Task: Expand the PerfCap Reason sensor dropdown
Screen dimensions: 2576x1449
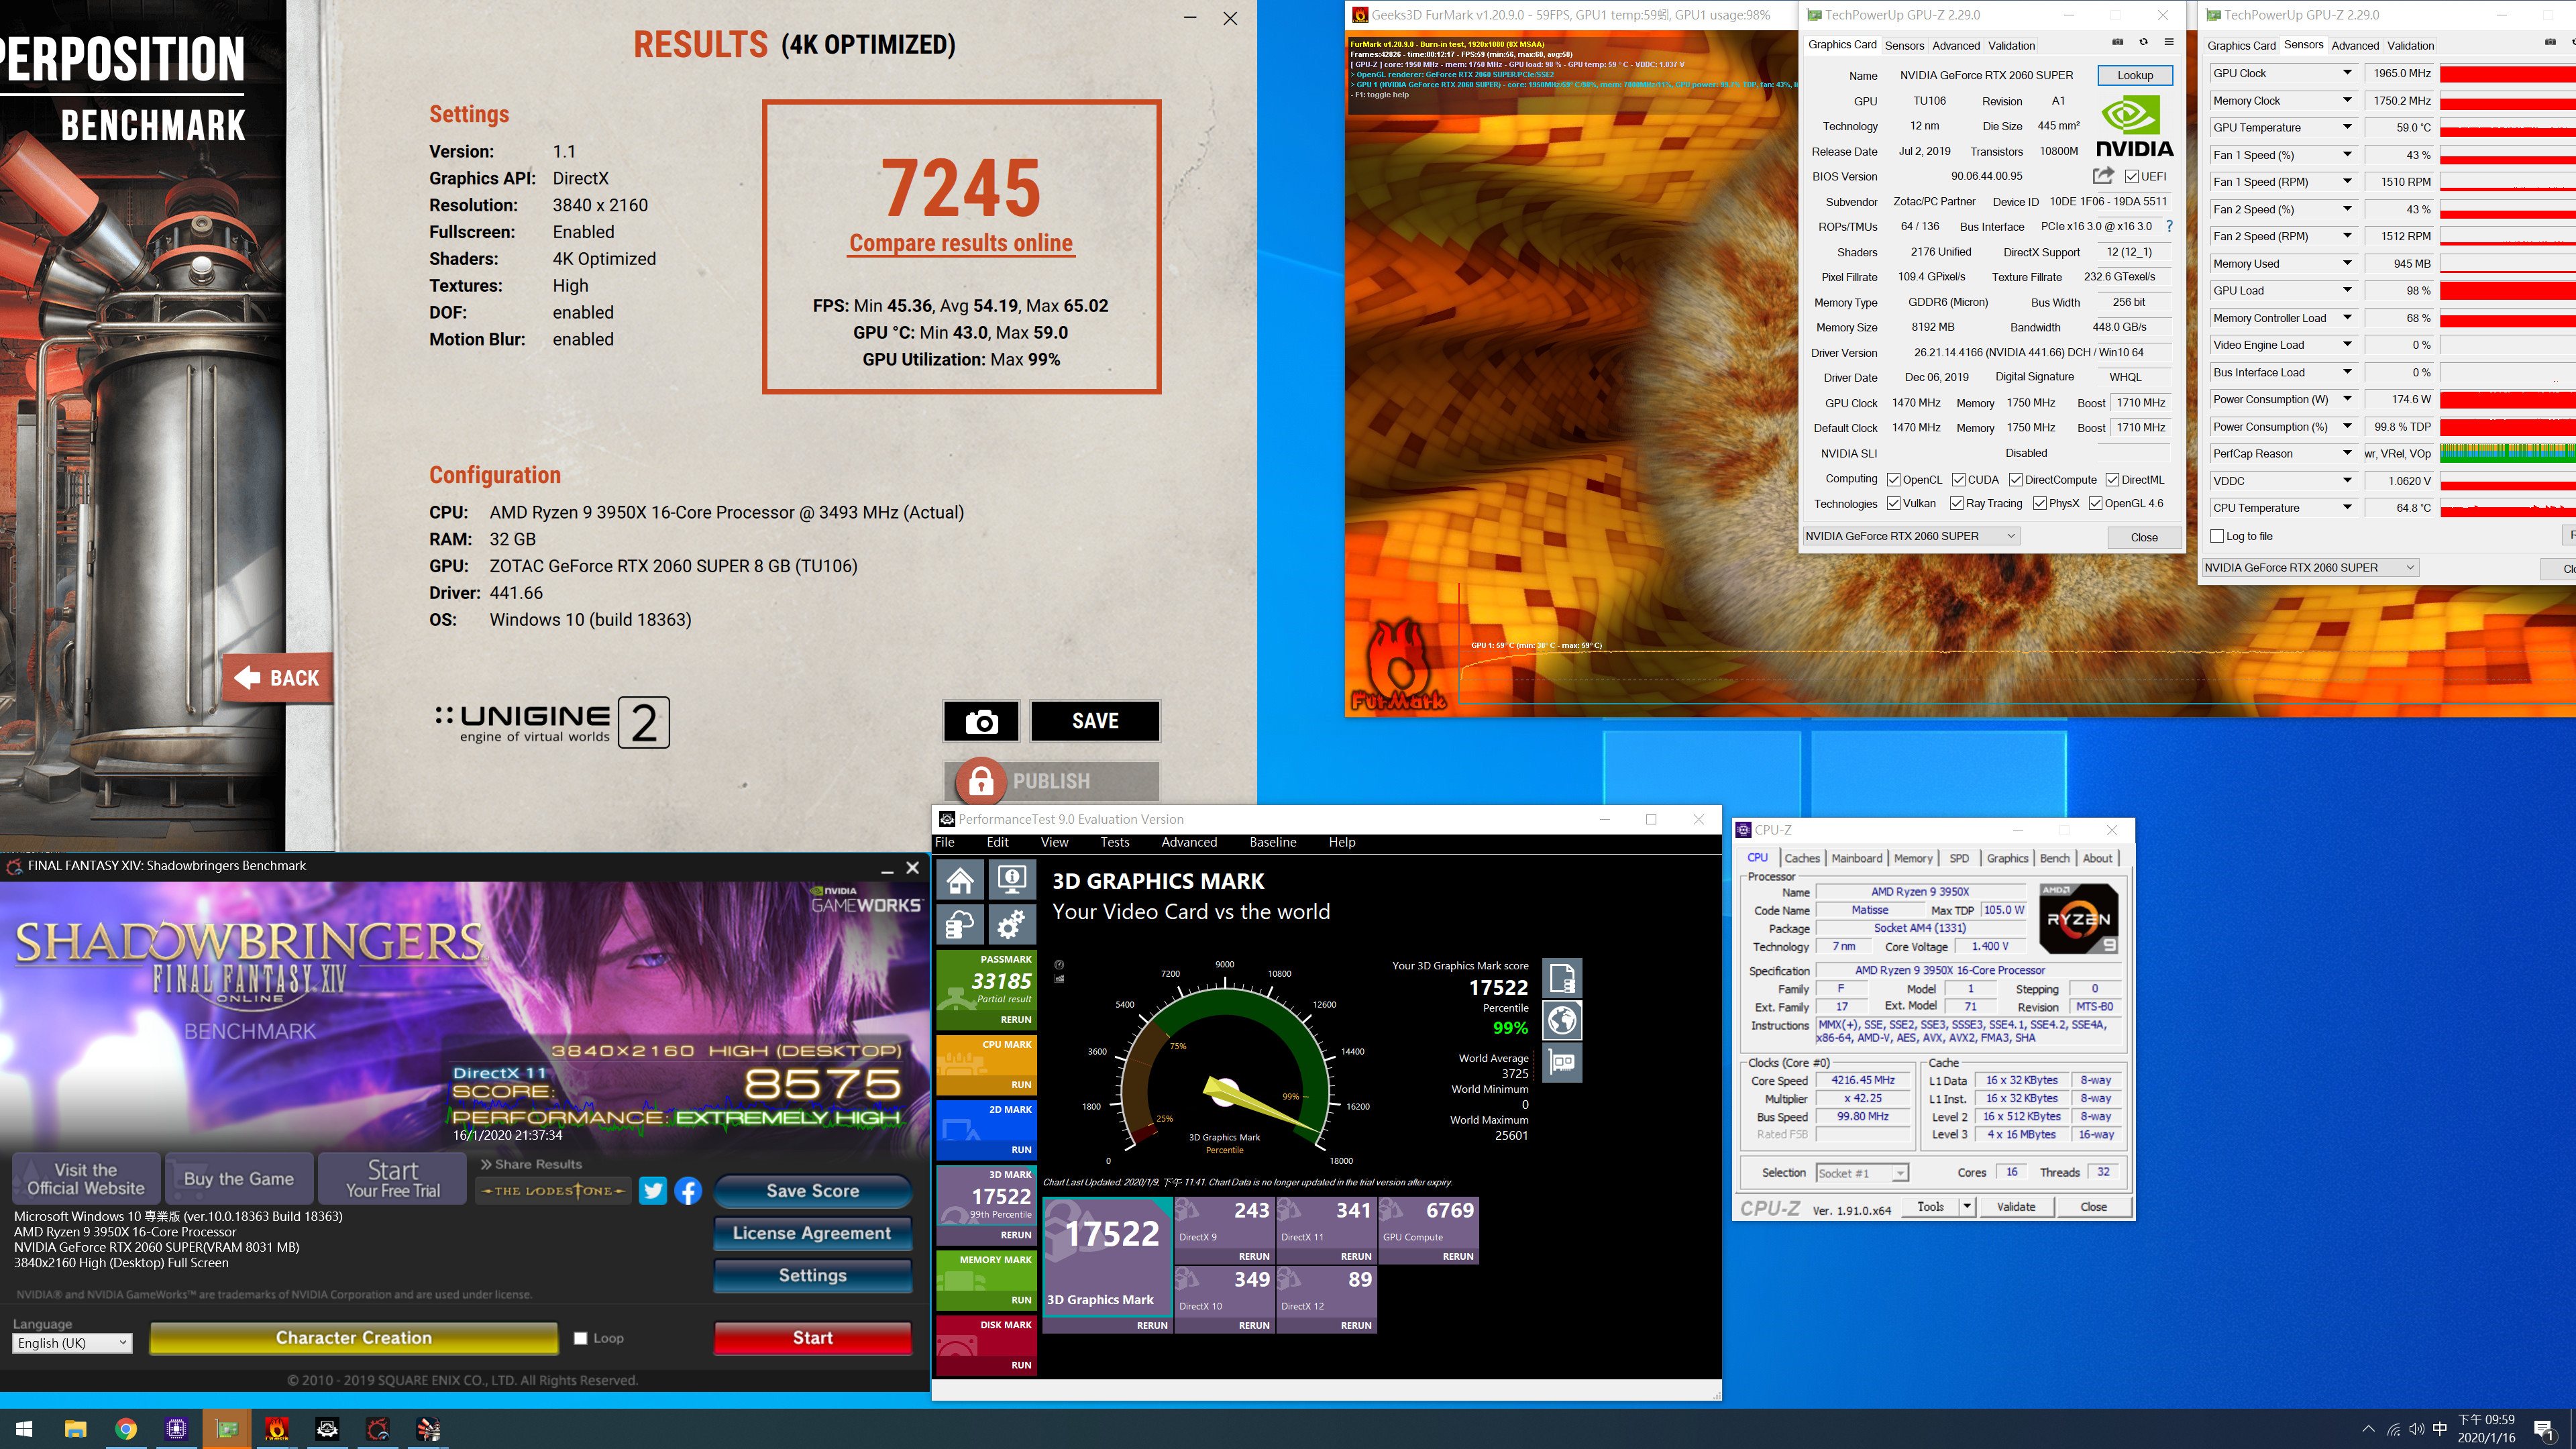Action: tap(2347, 453)
